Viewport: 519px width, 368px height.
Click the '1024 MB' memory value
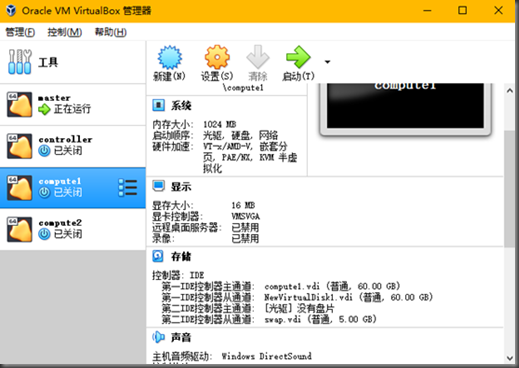click(x=220, y=124)
